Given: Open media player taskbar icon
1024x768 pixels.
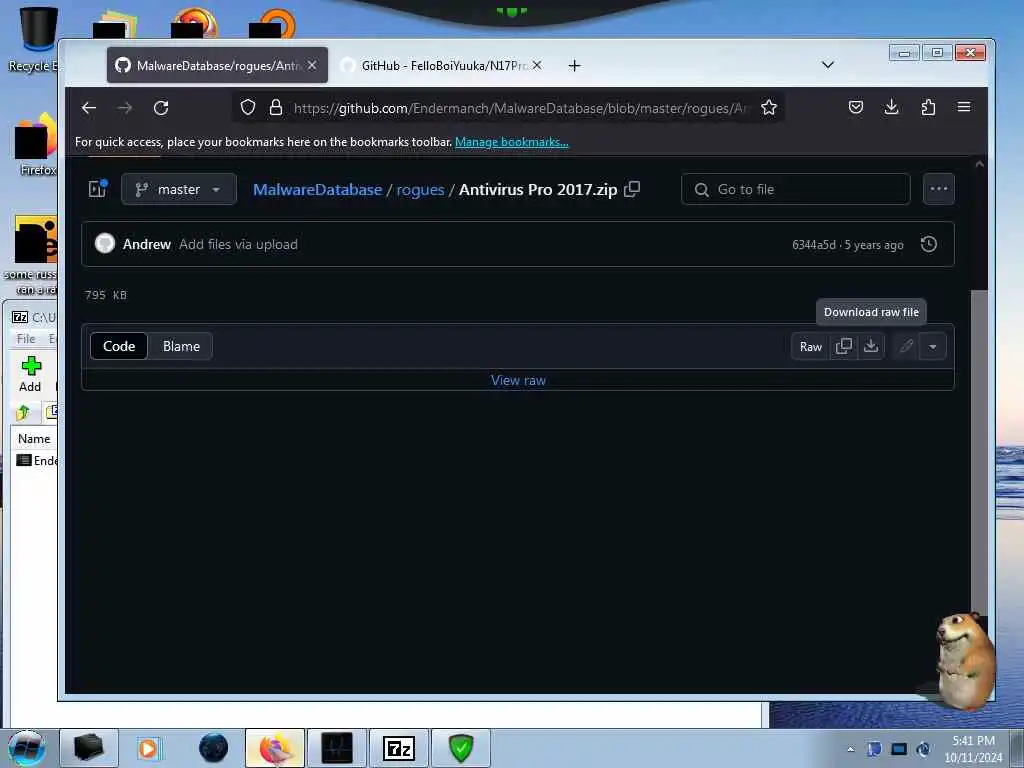Looking at the screenshot, I should click(148, 748).
